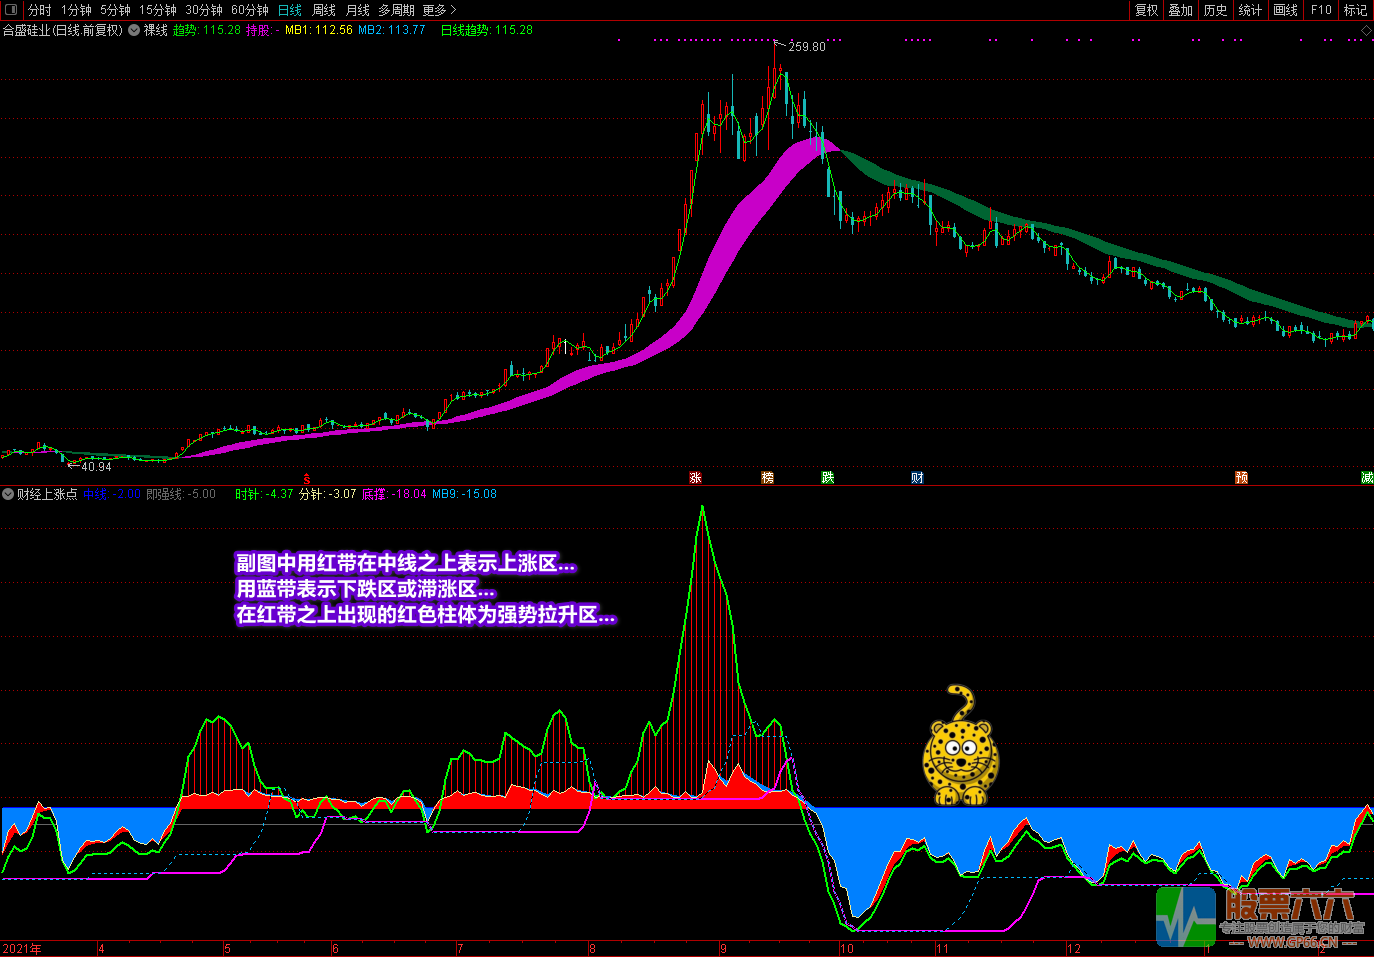This screenshot has width=1374, height=957.
Task: Switch to 周线 weekly period tab
Action: tap(324, 10)
